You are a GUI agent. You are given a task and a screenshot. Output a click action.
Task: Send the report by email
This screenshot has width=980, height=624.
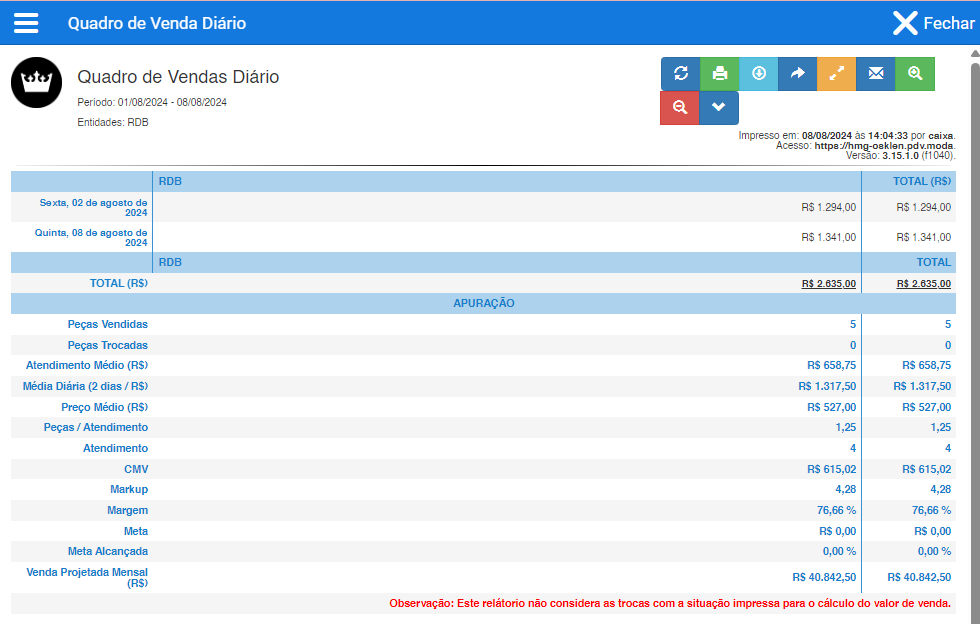point(875,73)
